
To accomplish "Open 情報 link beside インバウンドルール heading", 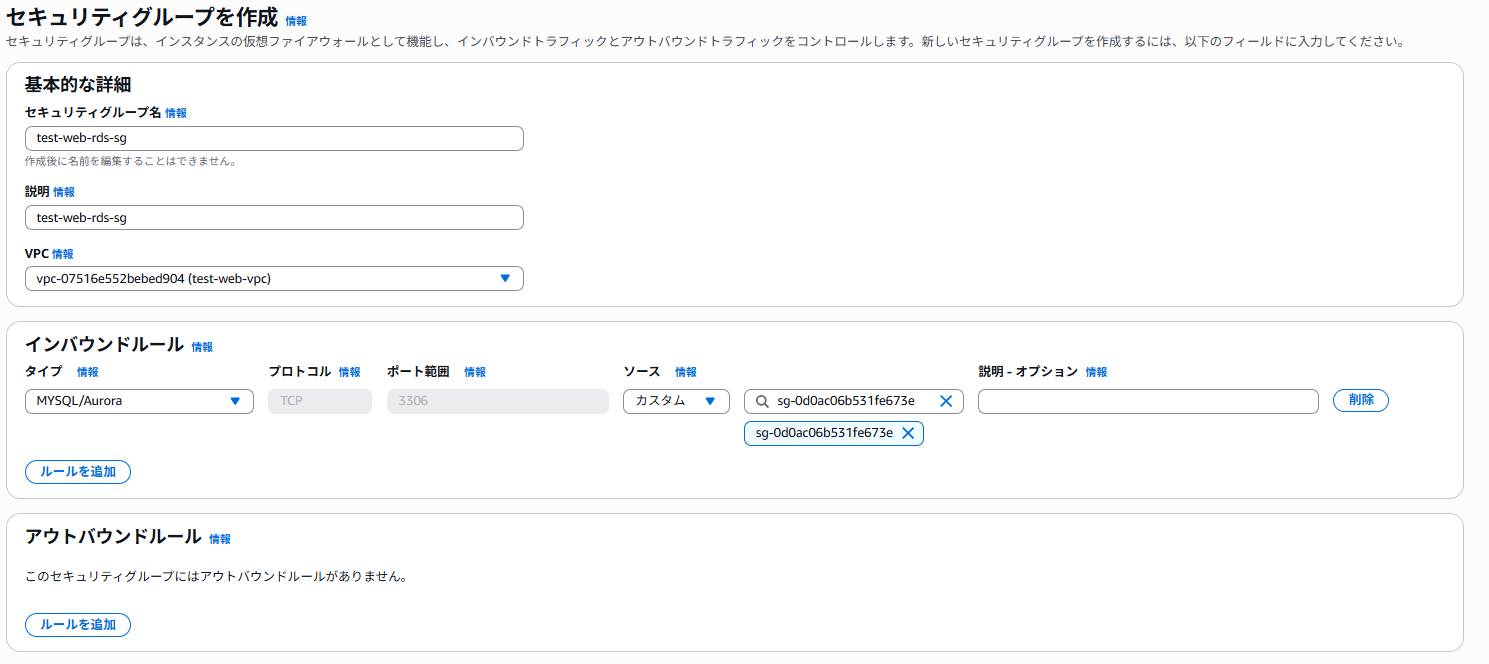I will (202, 347).
